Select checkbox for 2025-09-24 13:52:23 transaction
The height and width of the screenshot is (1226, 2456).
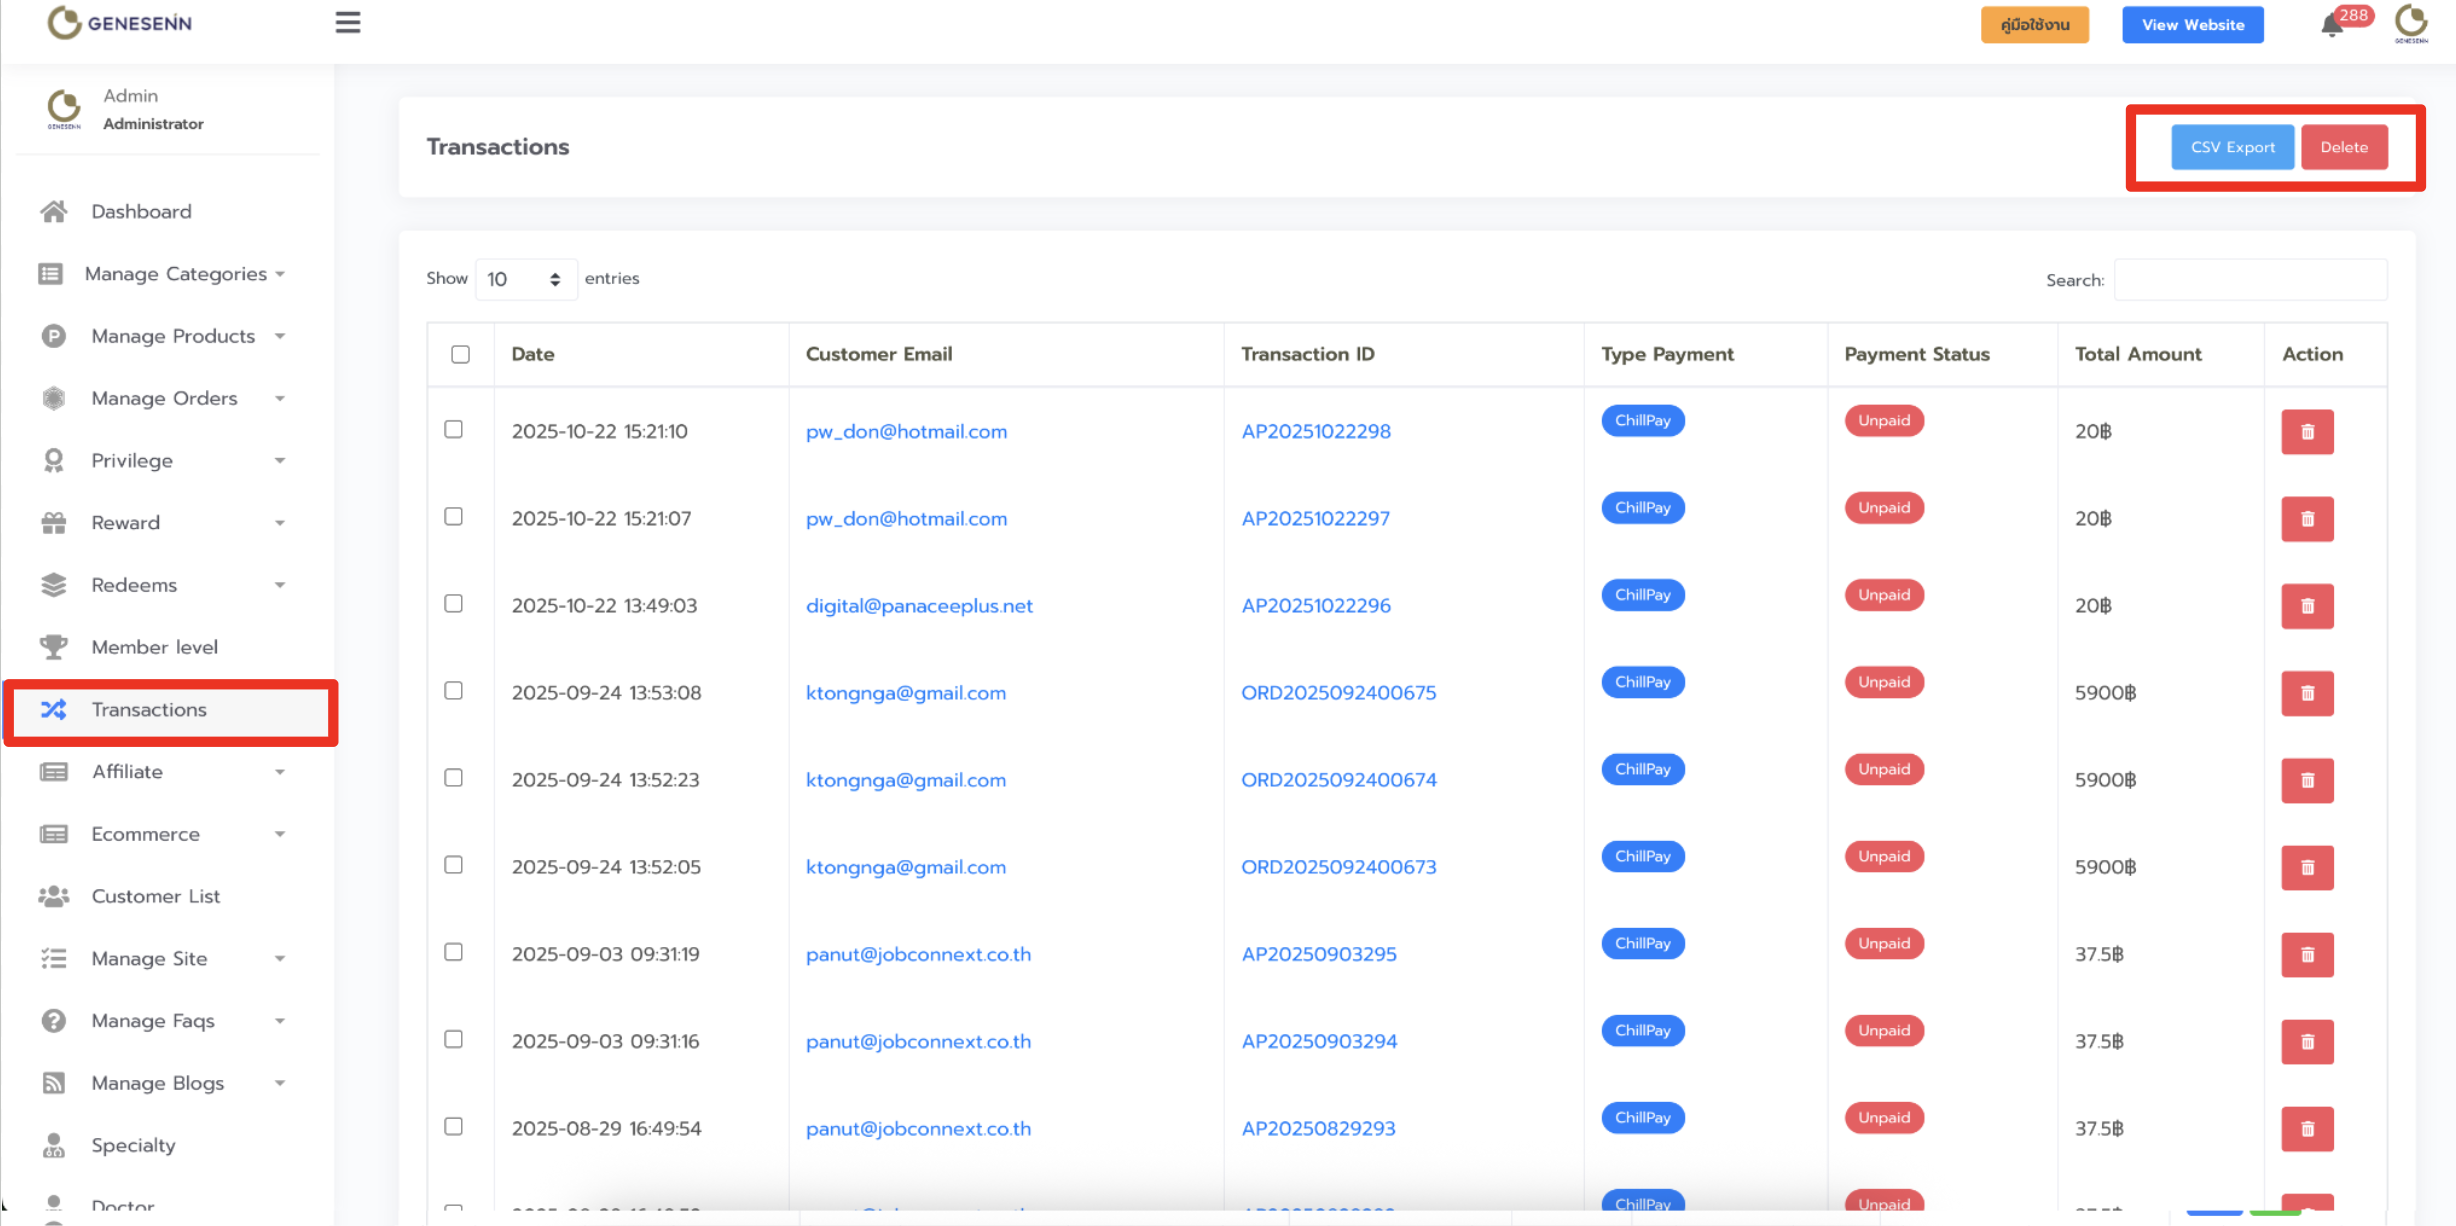(x=454, y=777)
